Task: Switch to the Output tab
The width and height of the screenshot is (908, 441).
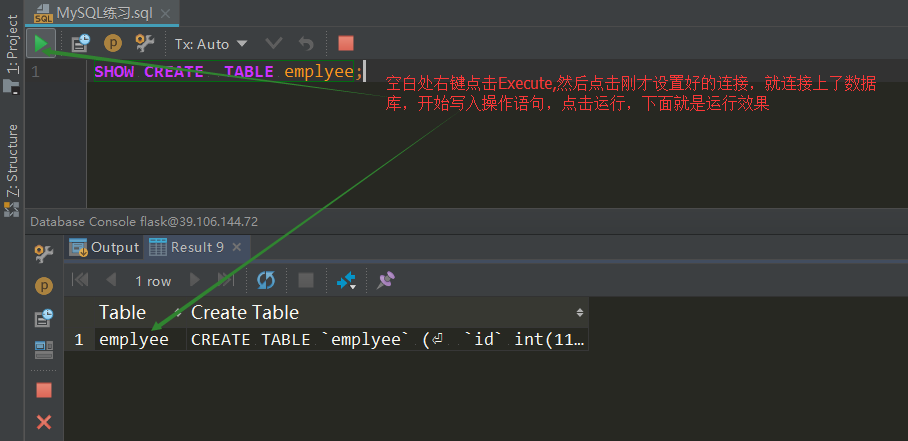Action: coord(104,248)
